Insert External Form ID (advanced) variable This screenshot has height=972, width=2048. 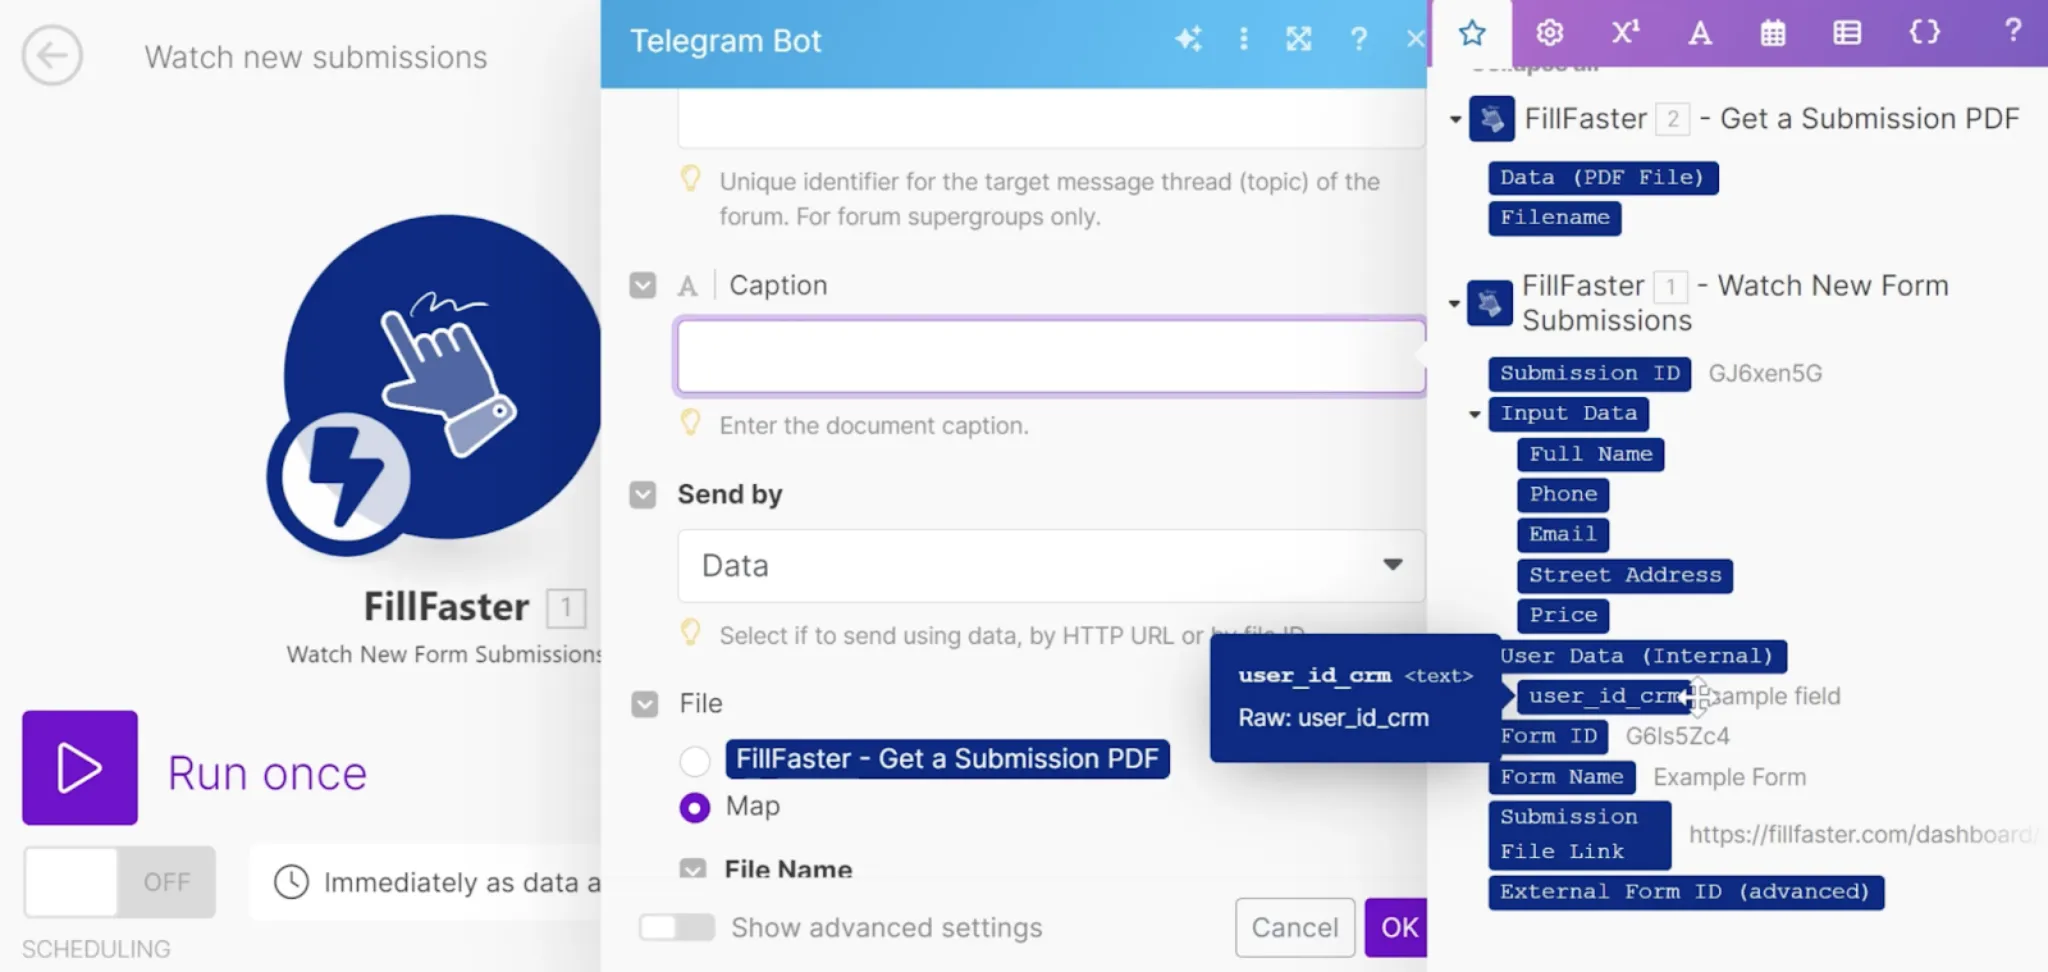pyautogui.click(x=1686, y=893)
